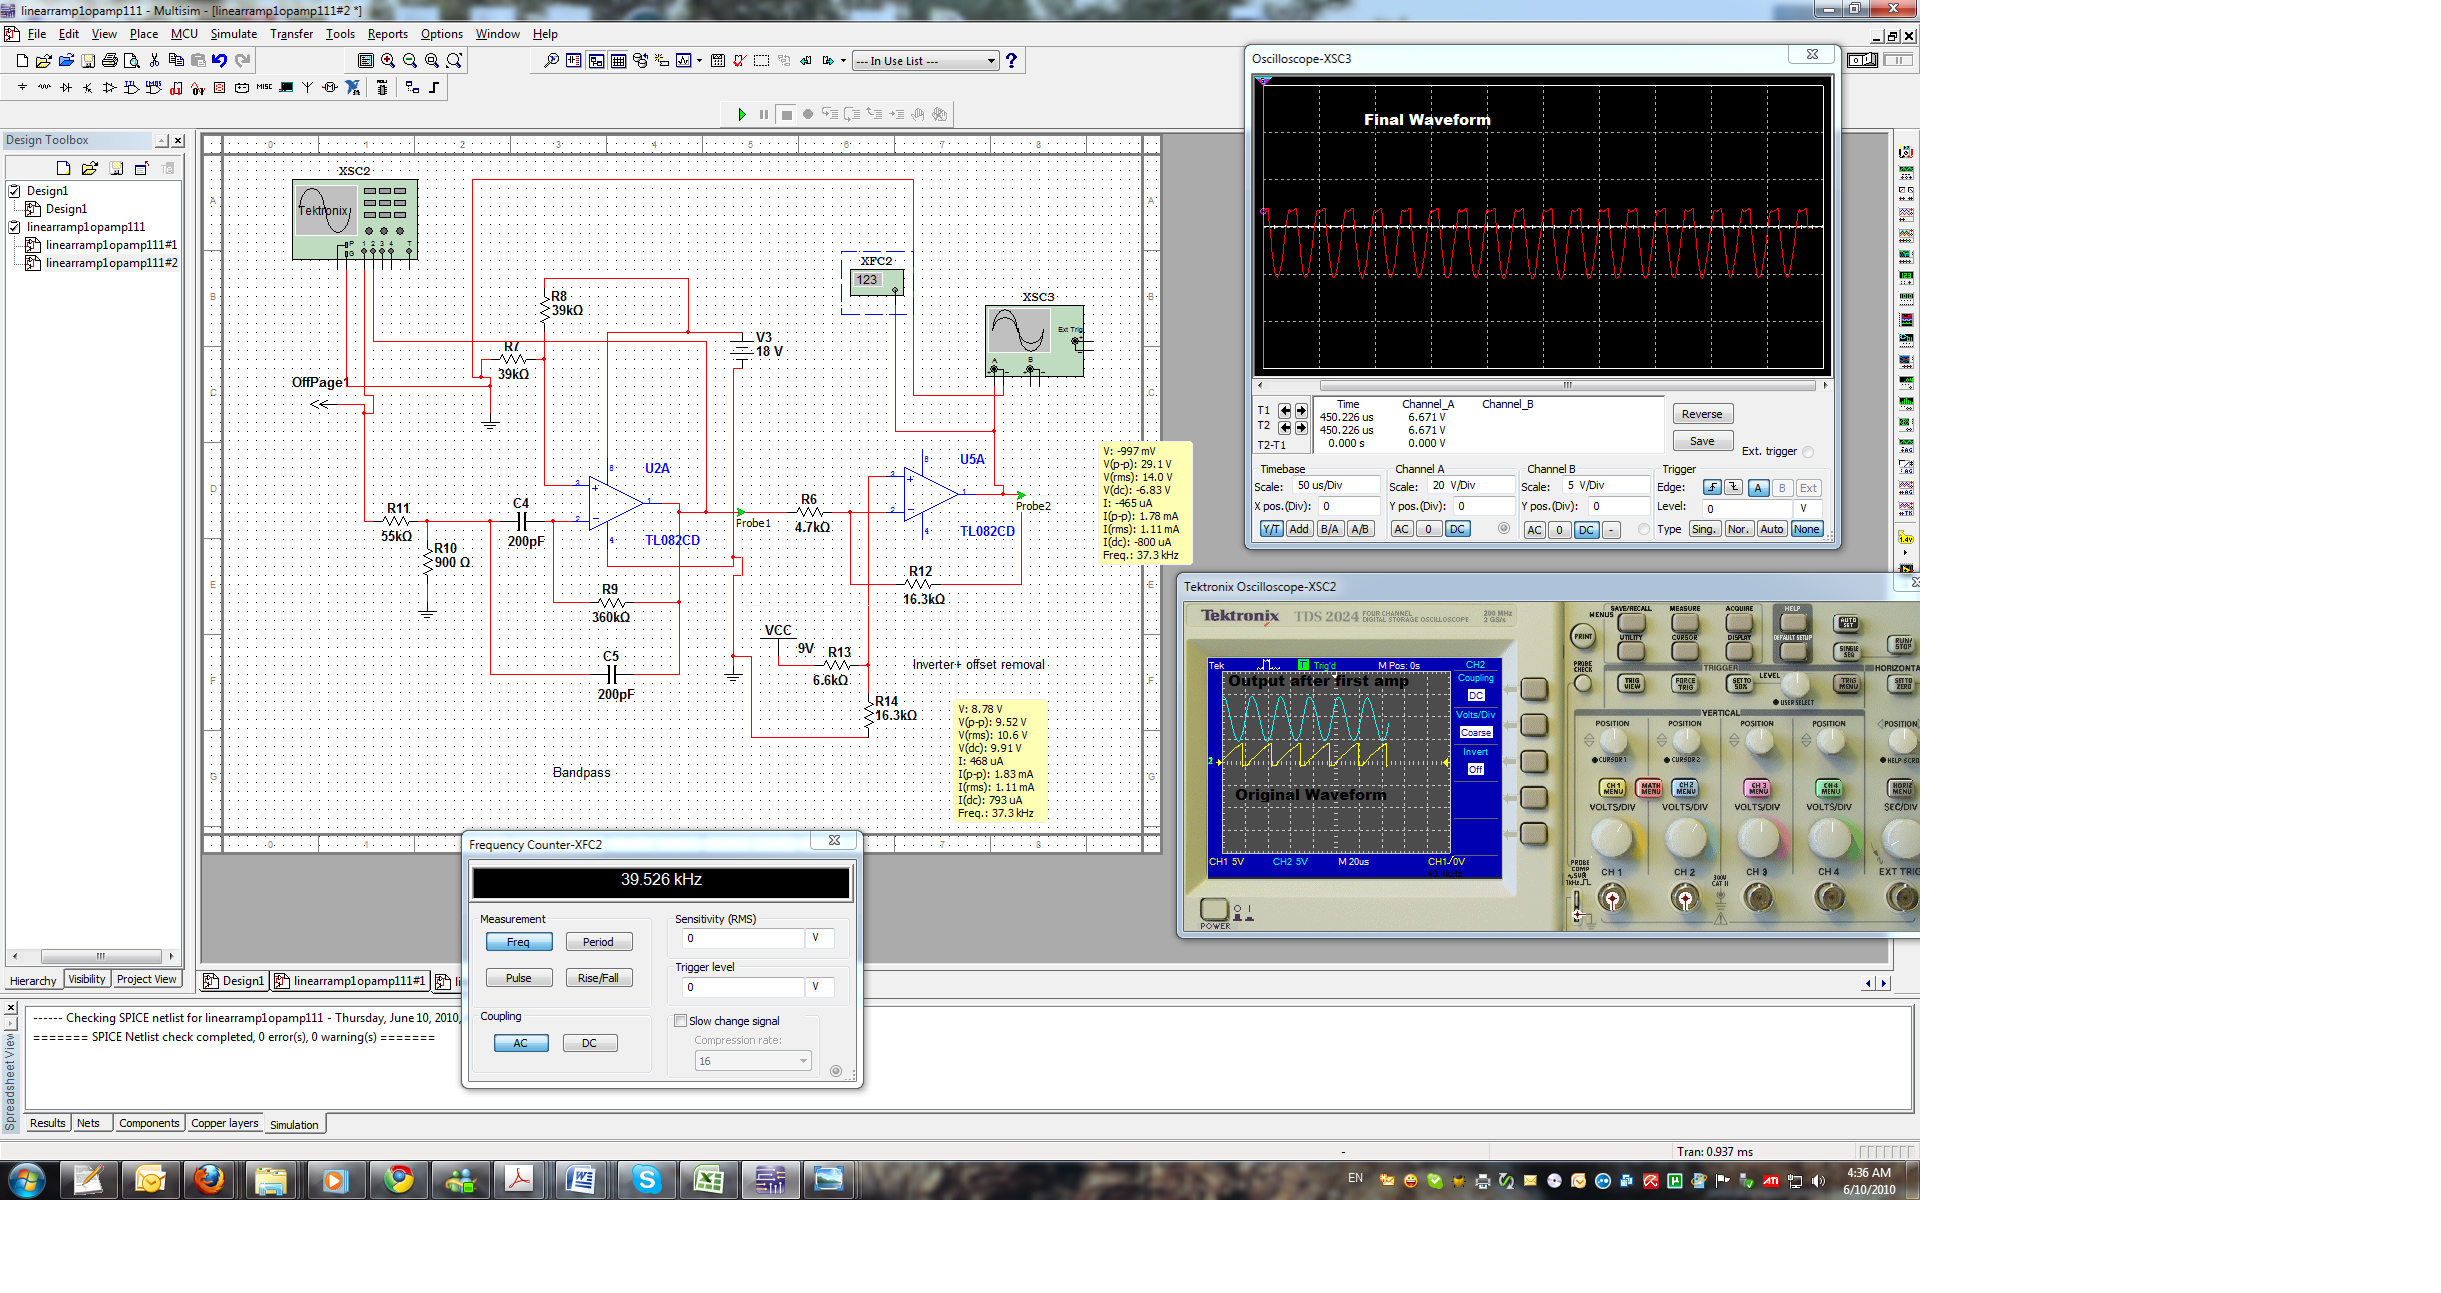This screenshot has height=1293, width=2441.
Task: Open the MISC component group
Action: pos(264,88)
